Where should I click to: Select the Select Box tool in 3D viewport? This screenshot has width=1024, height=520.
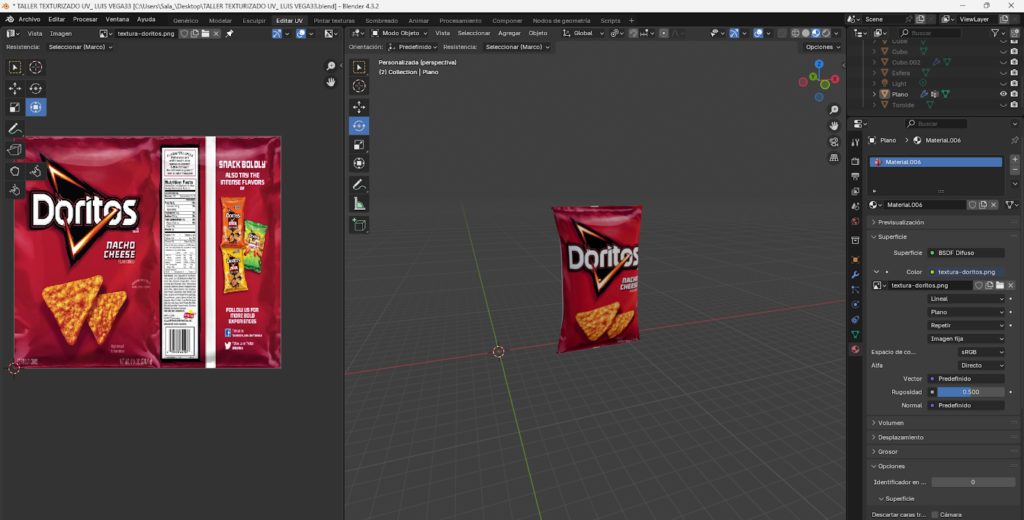[359, 67]
